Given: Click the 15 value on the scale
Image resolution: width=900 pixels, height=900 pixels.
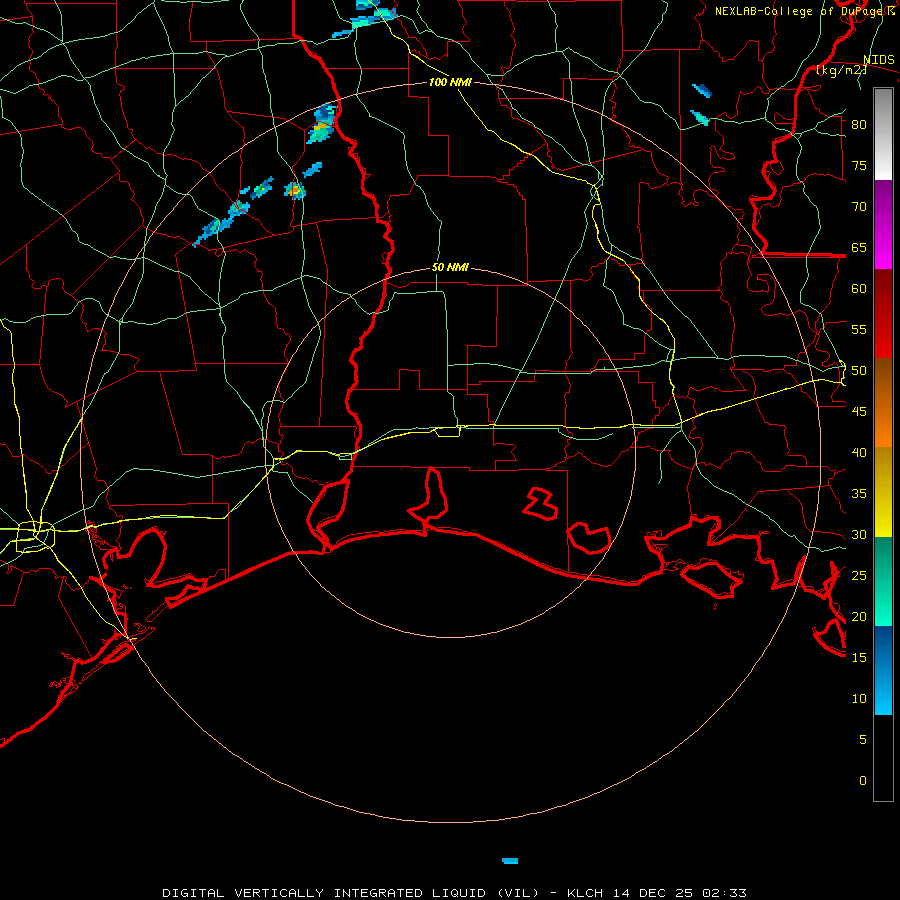Looking at the screenshot, I should (x=859, y=658).
